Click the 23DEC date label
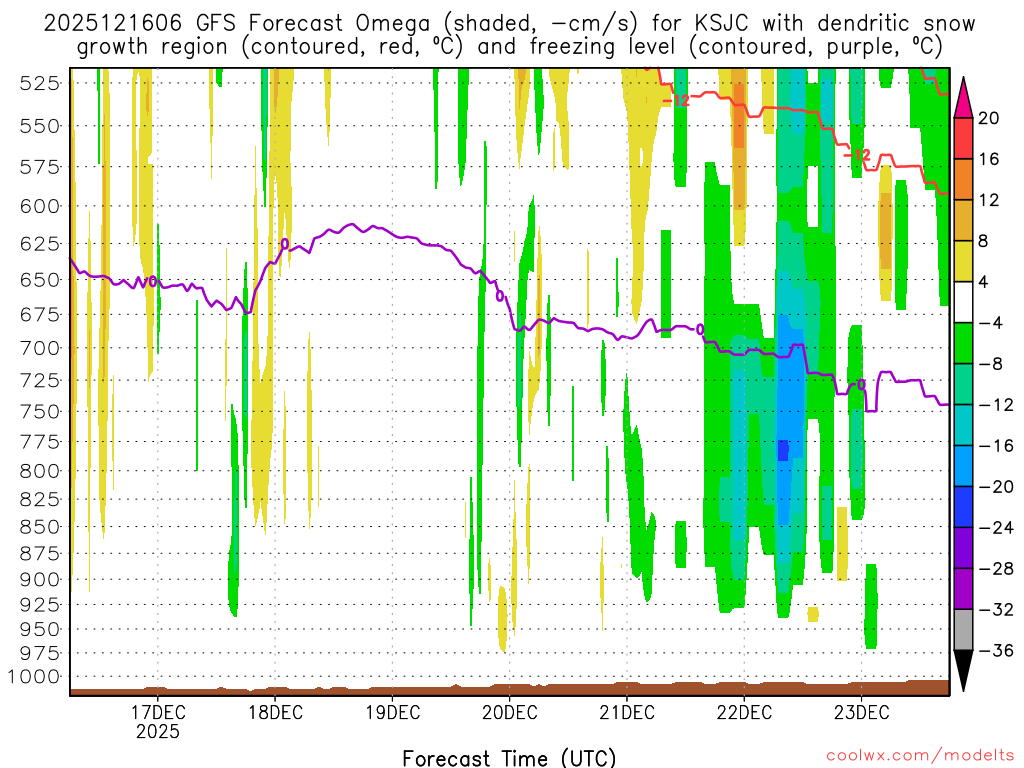Image resolution: width=1024 pixels, height=768 pixels. click(861, 712)
